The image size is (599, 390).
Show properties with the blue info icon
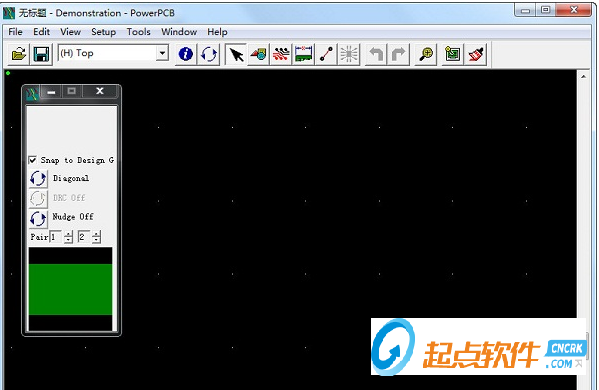(x=186, y=54)
